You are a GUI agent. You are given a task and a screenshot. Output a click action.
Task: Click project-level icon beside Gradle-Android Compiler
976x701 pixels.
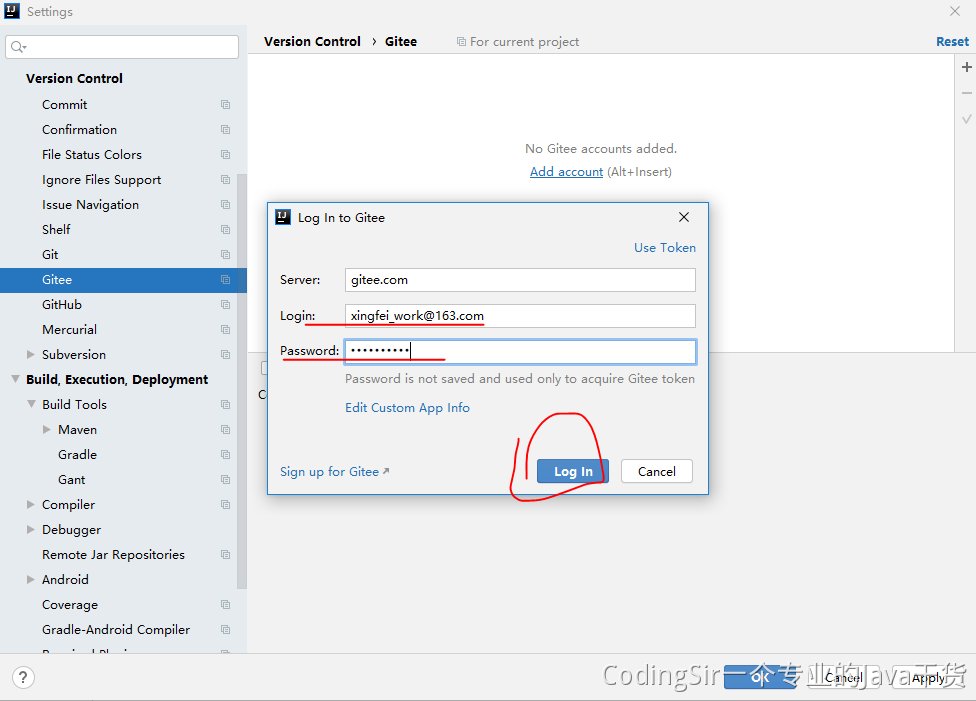pyautogui.click(x=225, y=629)
